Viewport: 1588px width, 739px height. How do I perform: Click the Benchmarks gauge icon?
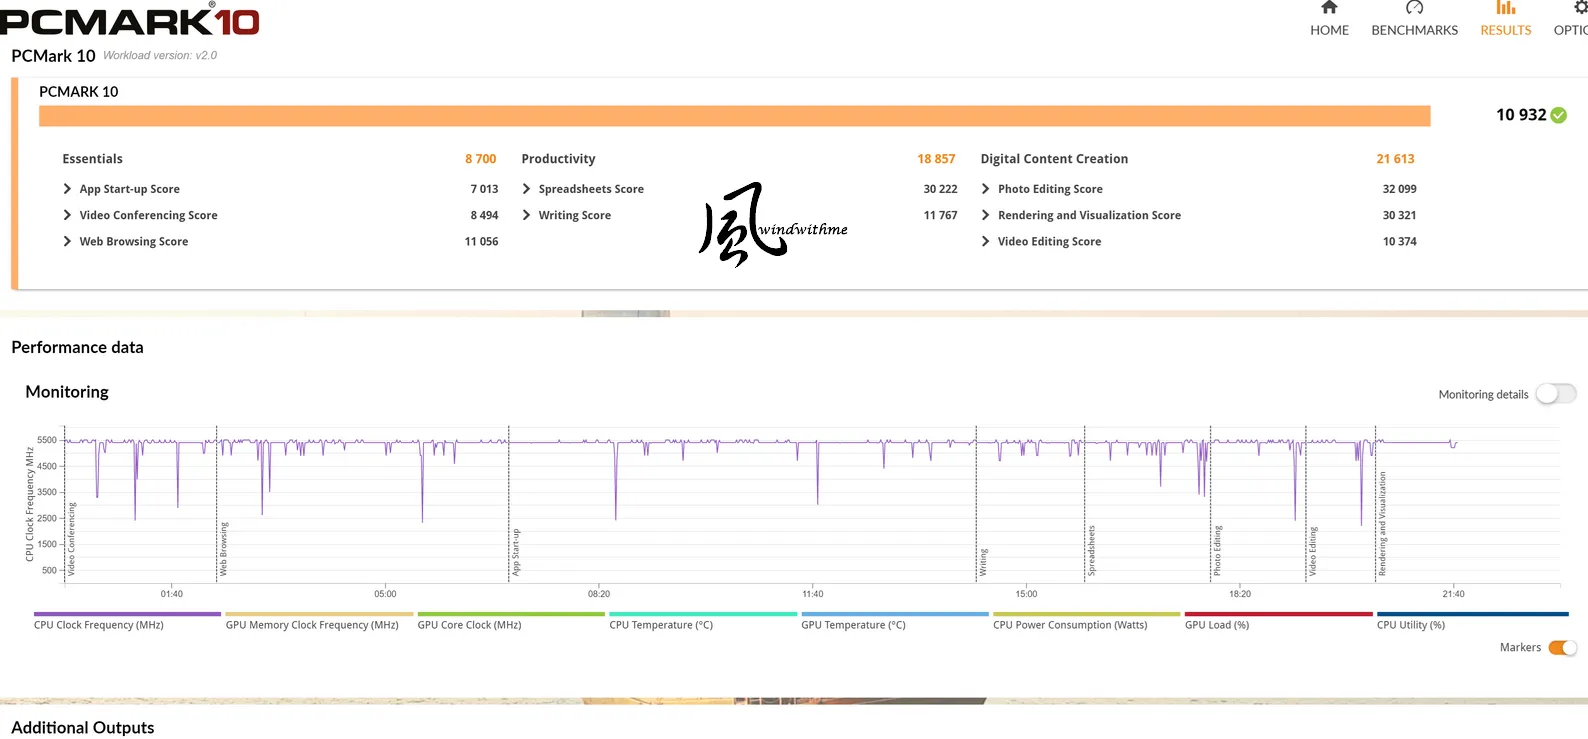point(1414,7)
